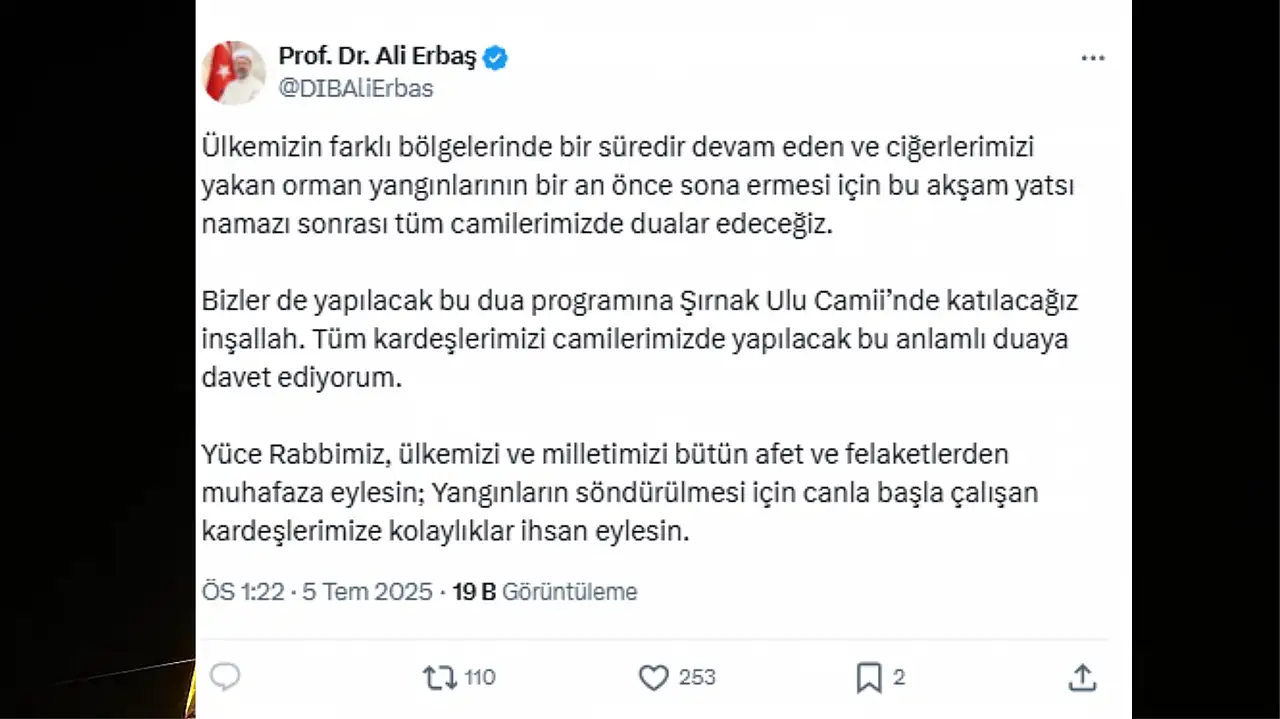Share the tweet with the share icon
The height and width of the screenshot is (719, 1280).
1081,677
